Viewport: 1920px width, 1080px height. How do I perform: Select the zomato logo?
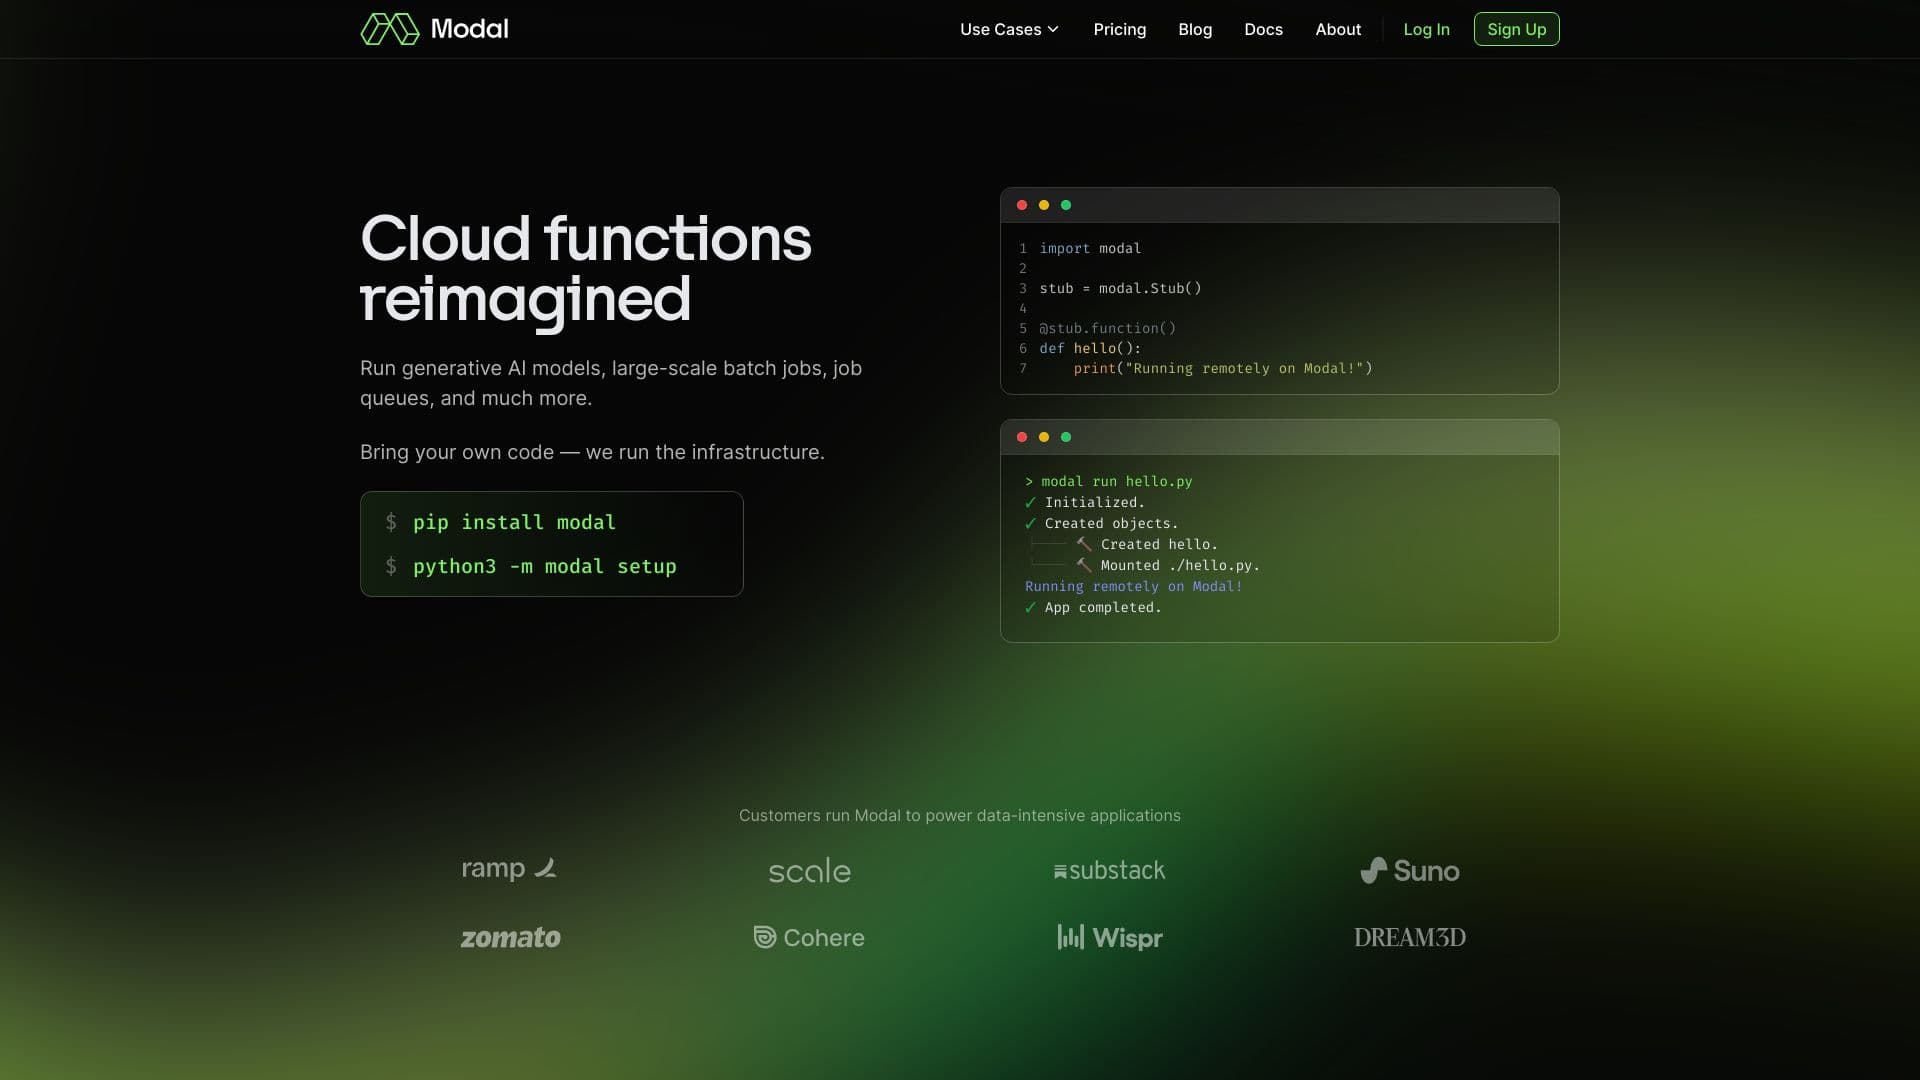tap(510, 937)
